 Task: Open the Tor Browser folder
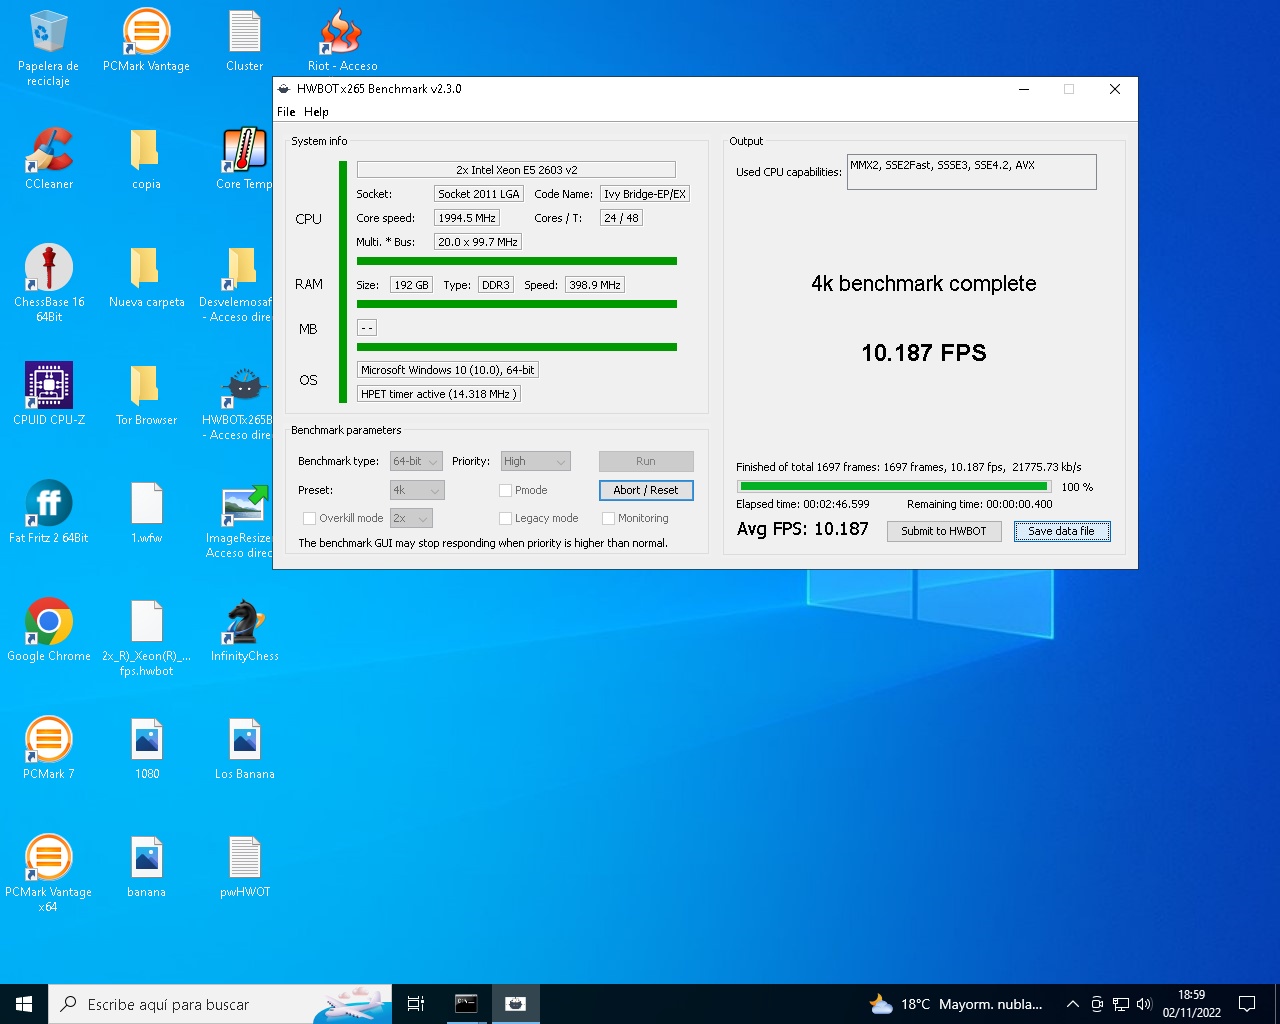(x=146, y=395)
